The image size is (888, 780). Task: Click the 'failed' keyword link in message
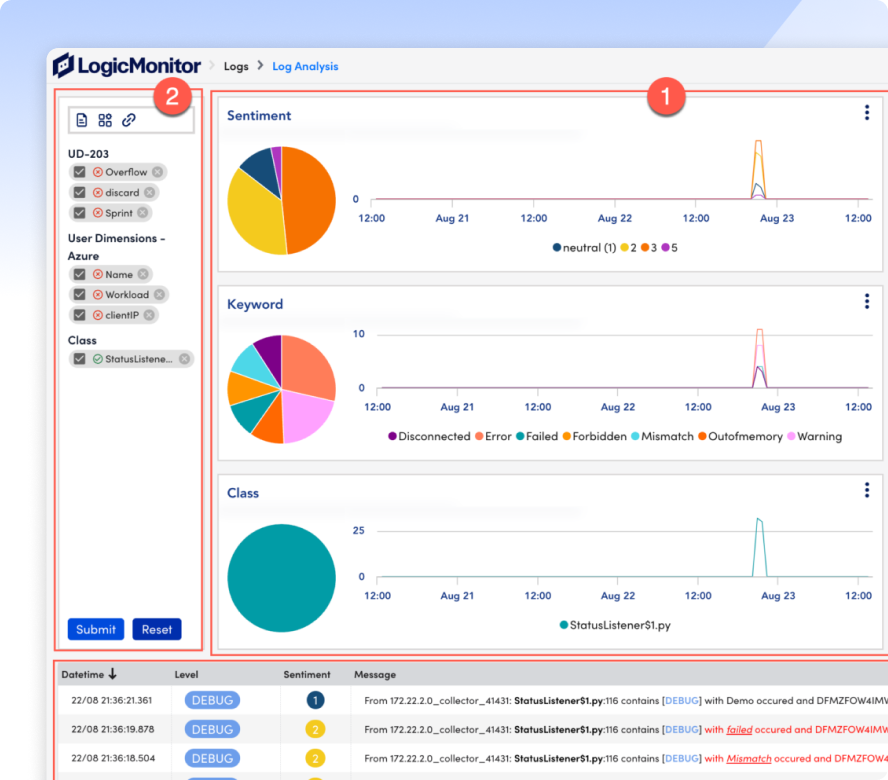(x=739, y=730)
